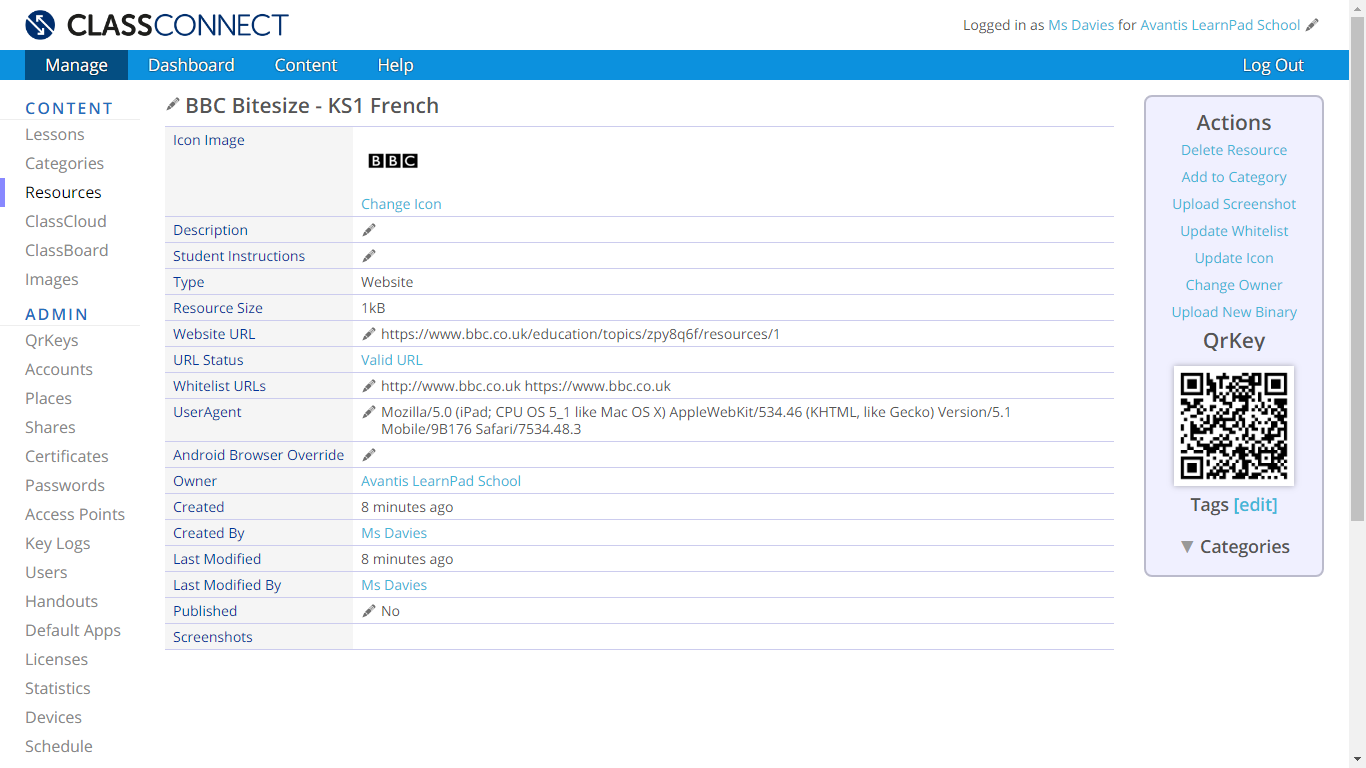Open the Manage tab
The width and height of the screenshot is (1366, 768).
click(76, 65)
